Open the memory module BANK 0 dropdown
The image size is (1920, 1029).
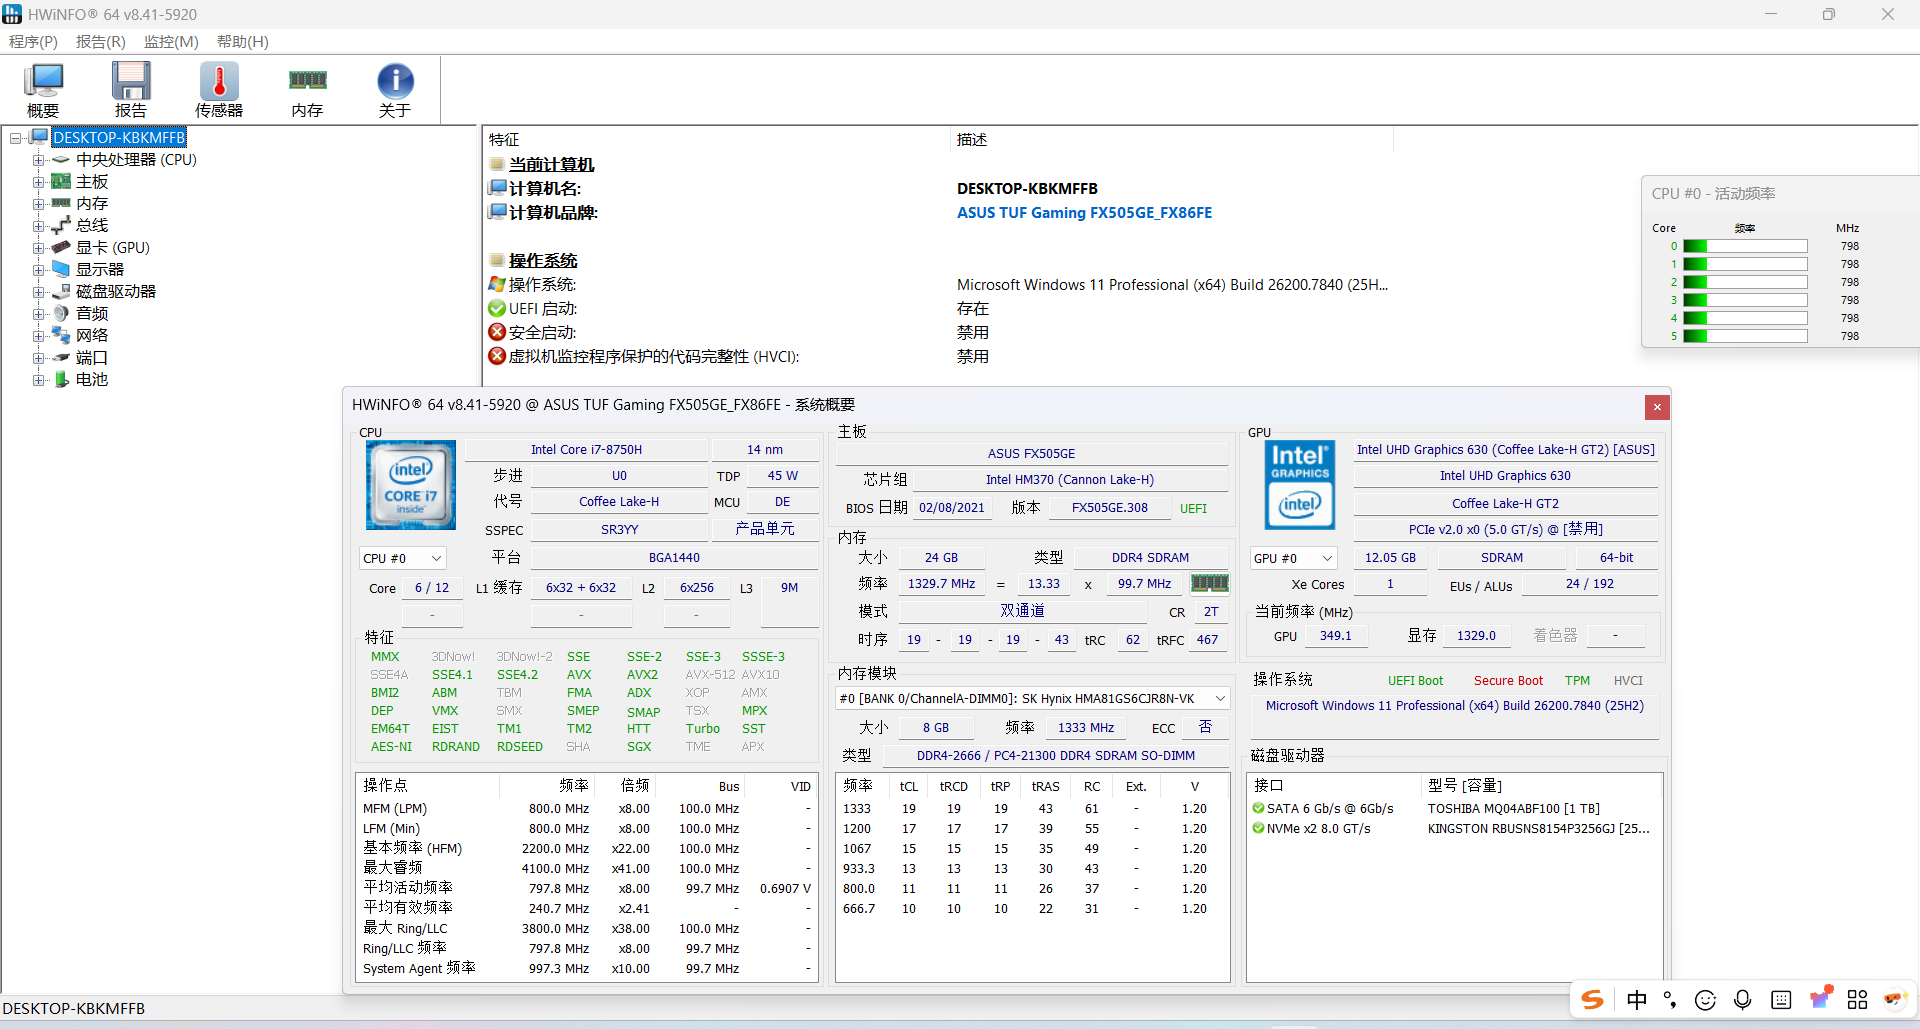(1032, 698)
